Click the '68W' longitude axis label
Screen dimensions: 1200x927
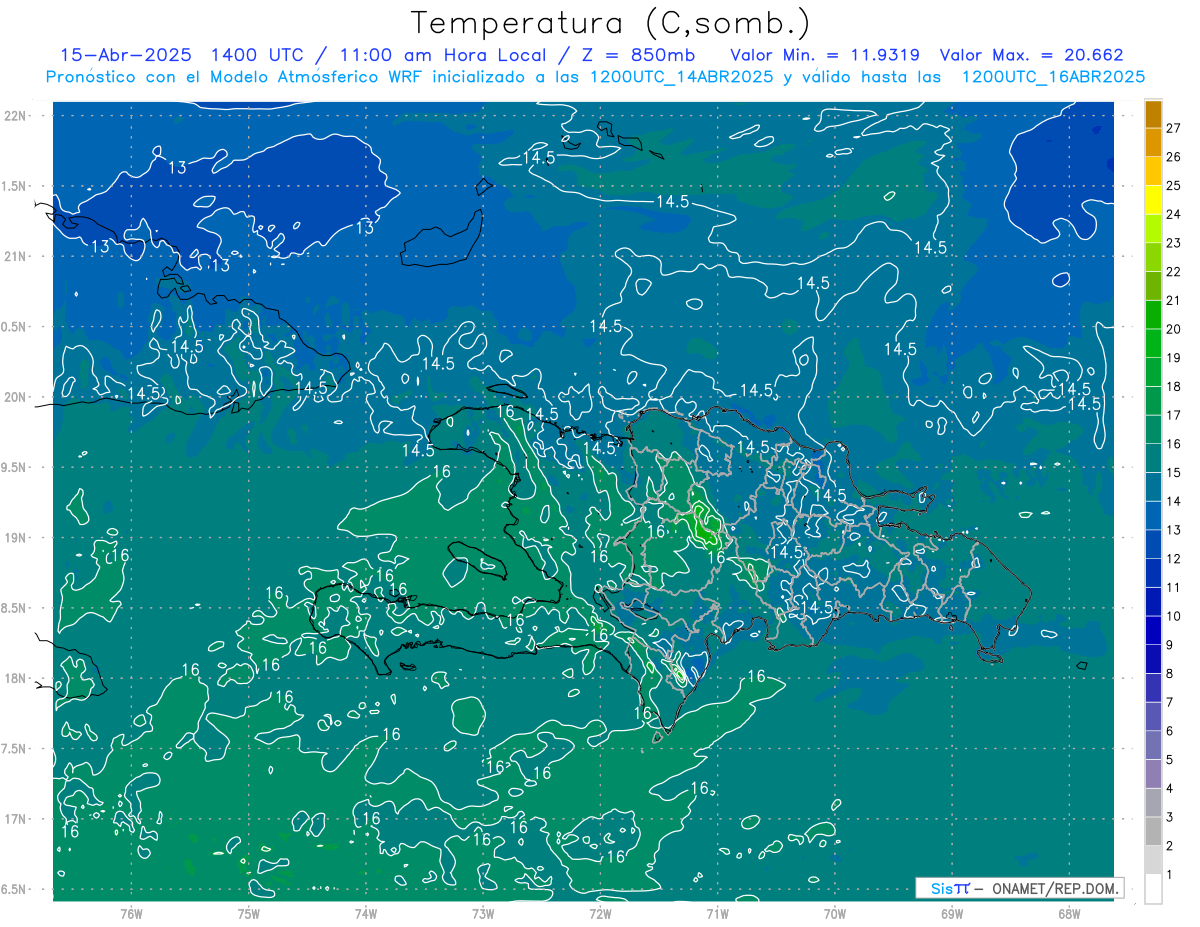click(1069, 913)
